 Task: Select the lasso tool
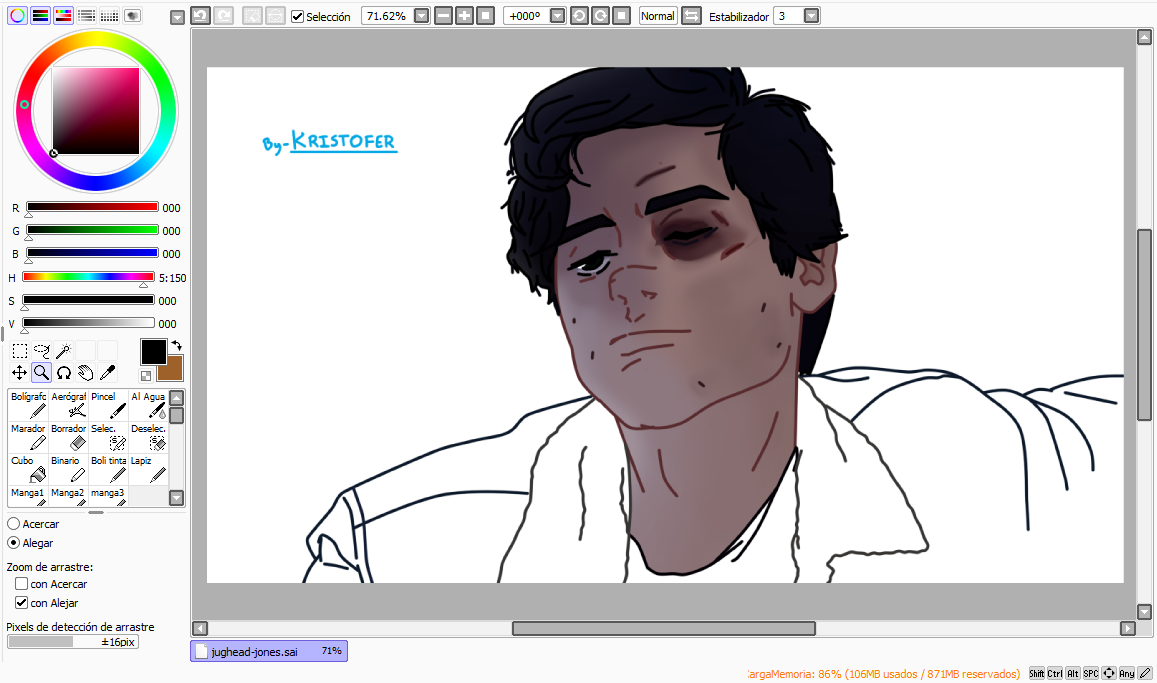[x=42, y=351]
